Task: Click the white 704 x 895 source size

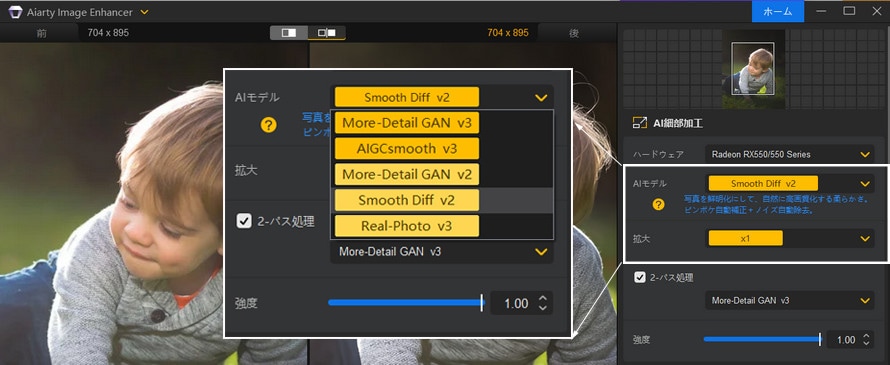Action: (108, 33)
